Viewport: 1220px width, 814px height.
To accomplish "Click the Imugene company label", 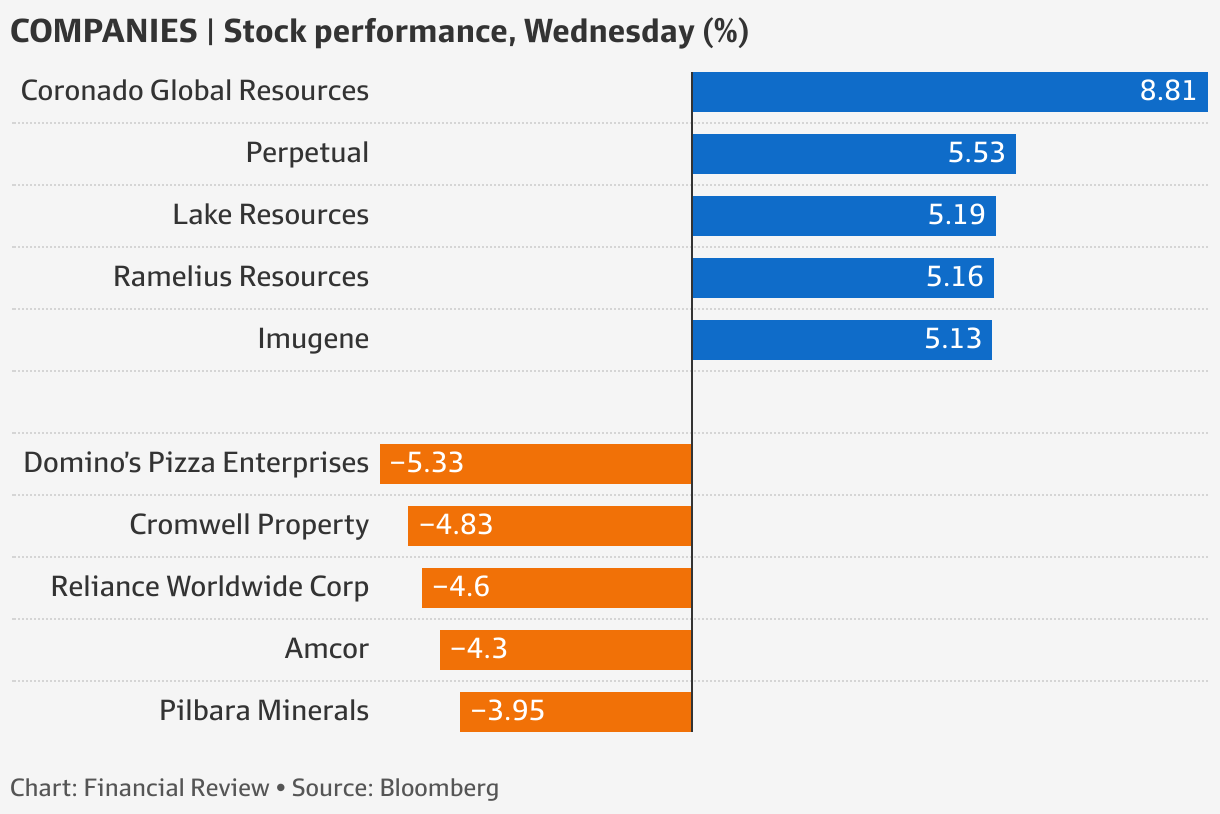I will [313, 339].
